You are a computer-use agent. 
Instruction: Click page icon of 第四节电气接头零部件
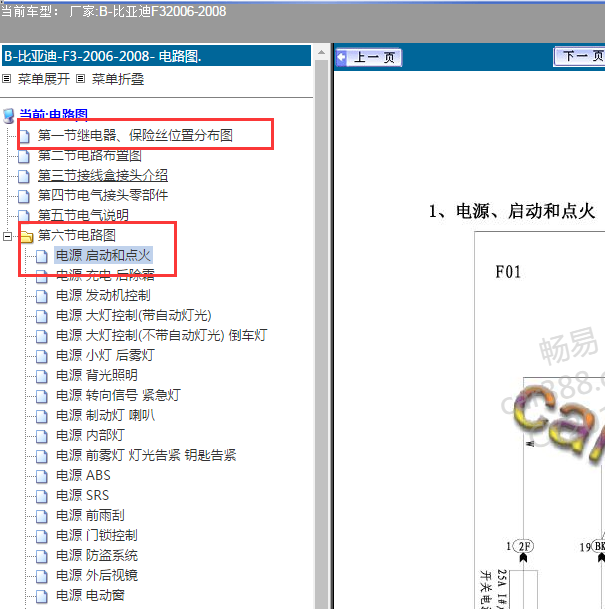[24, 197]
